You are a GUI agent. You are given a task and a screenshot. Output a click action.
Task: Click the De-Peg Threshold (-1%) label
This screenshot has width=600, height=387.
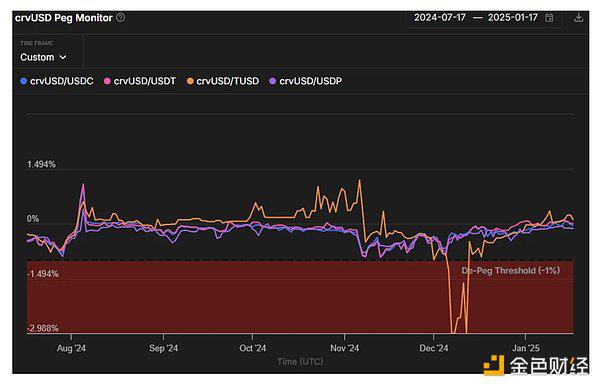pos(510,271)
